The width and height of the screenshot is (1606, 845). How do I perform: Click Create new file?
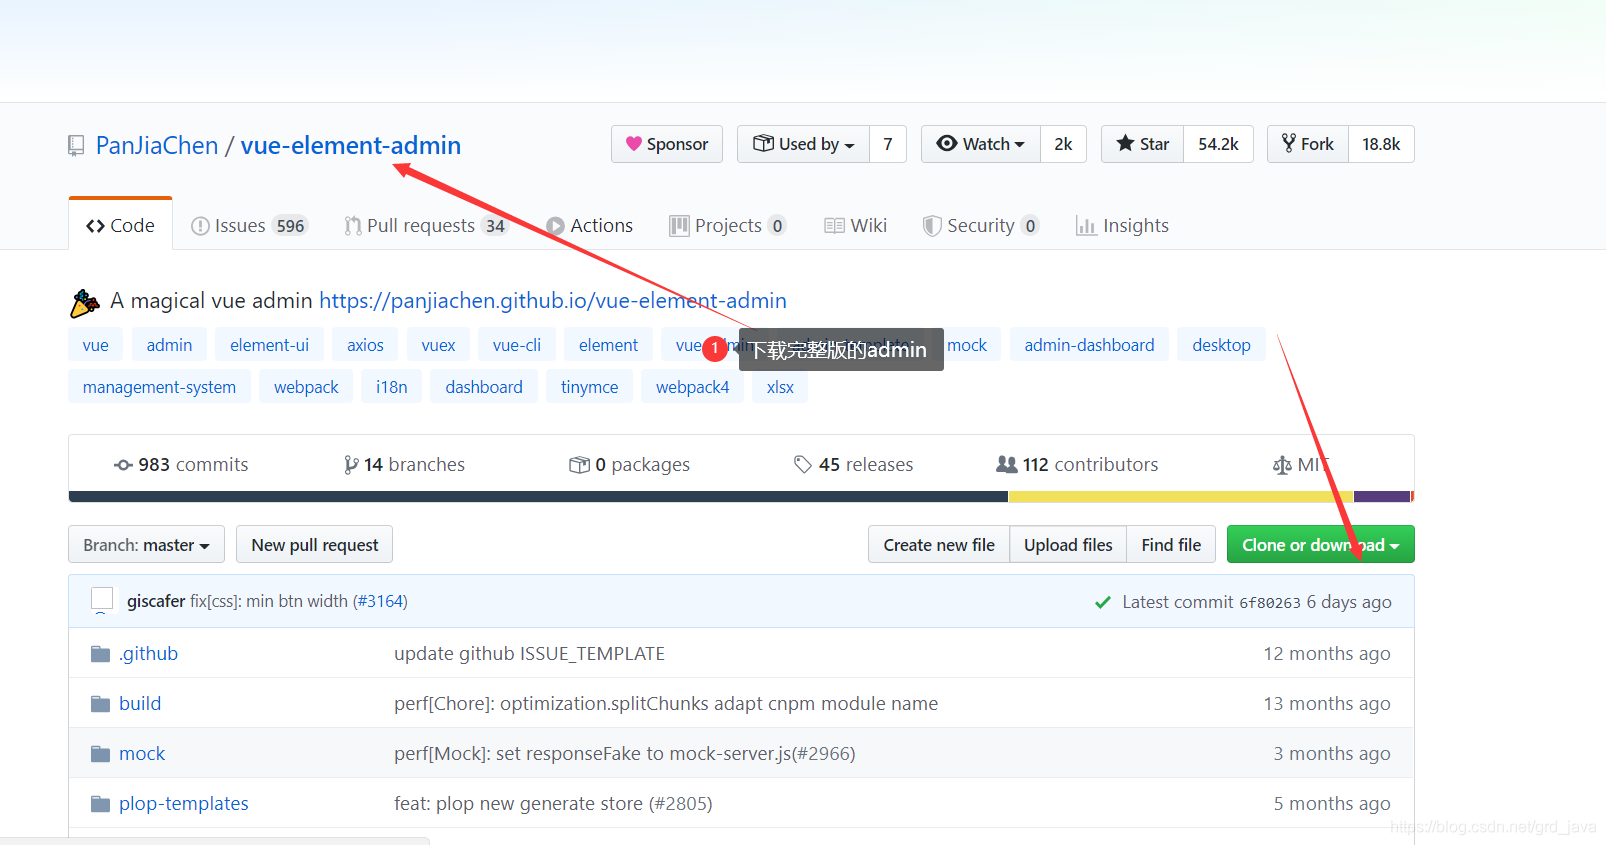click(x=939, y=544)
